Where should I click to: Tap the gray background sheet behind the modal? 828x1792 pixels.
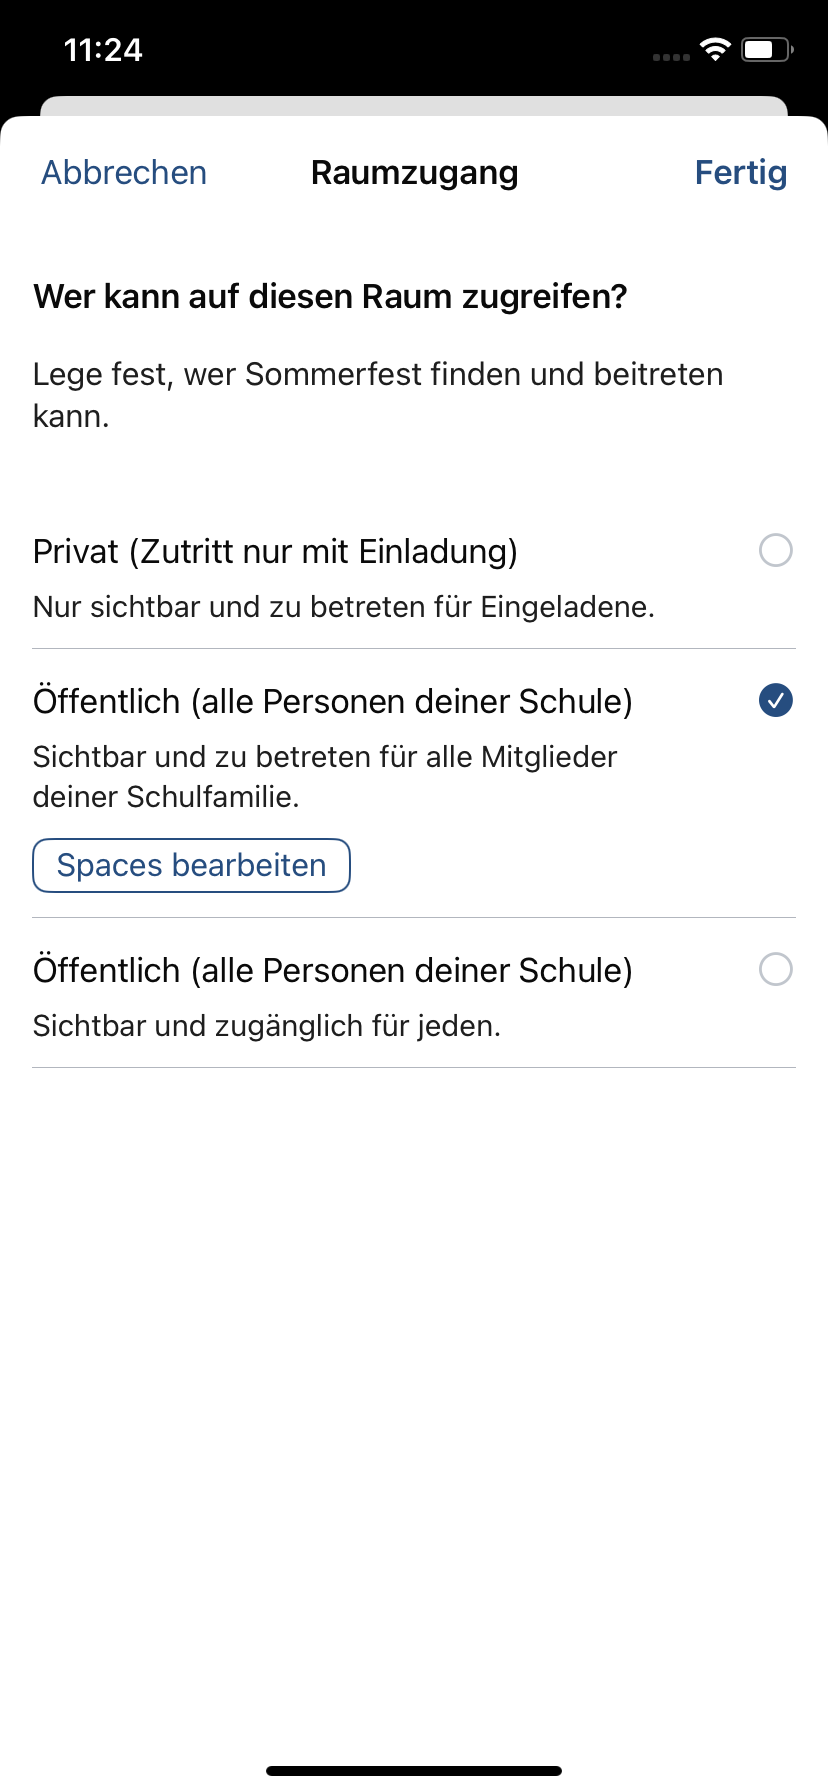(414, 105)
